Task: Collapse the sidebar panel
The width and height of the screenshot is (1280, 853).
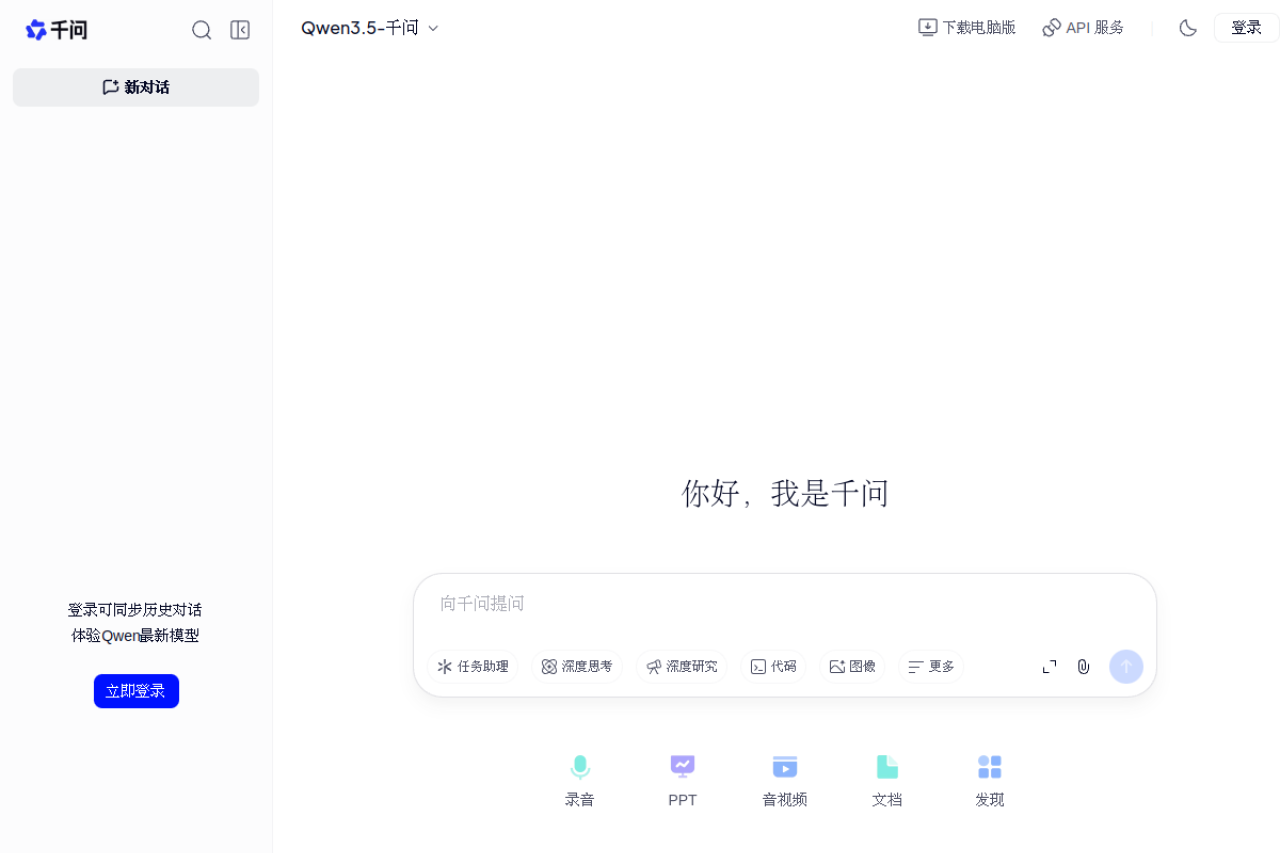Action: point(240,30)
